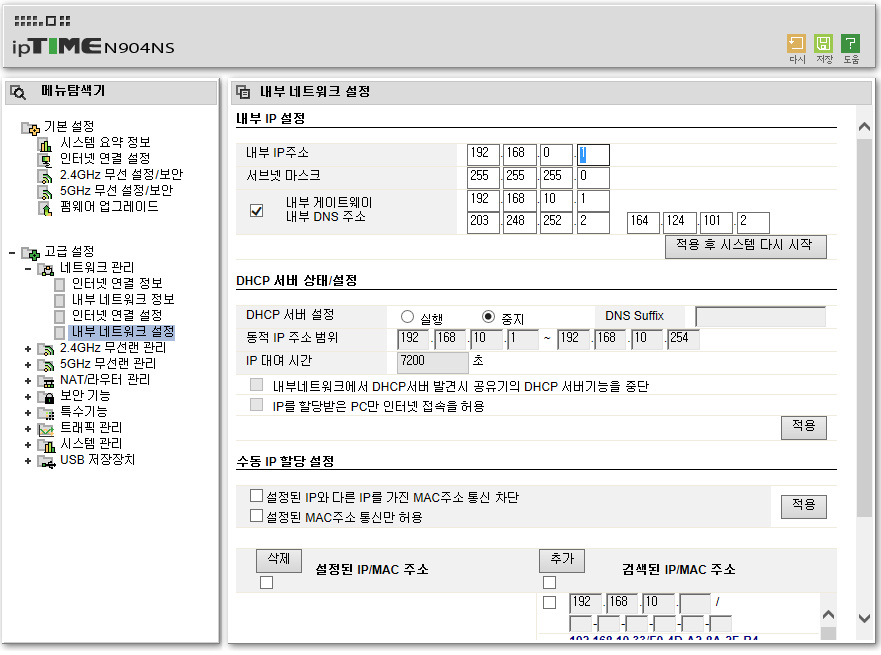Click the 추가 button
The image size is (881, 655).
coord(562,560)
